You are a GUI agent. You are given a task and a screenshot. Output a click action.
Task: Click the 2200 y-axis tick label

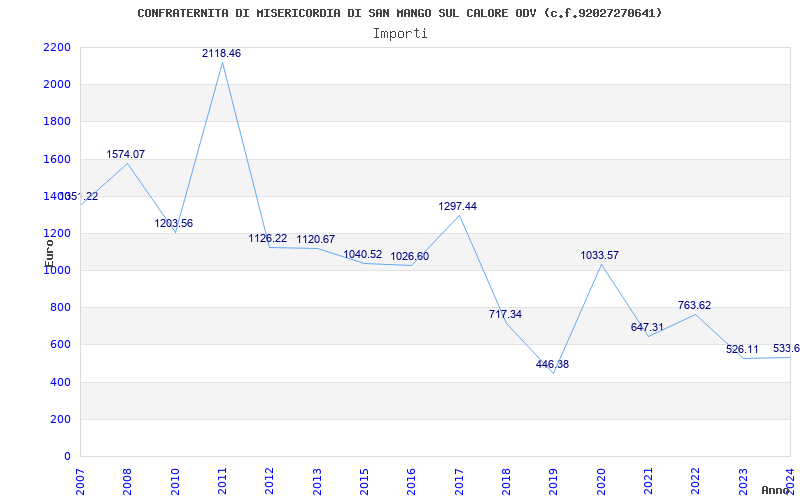pyautogui.click(x=57, y=47)
